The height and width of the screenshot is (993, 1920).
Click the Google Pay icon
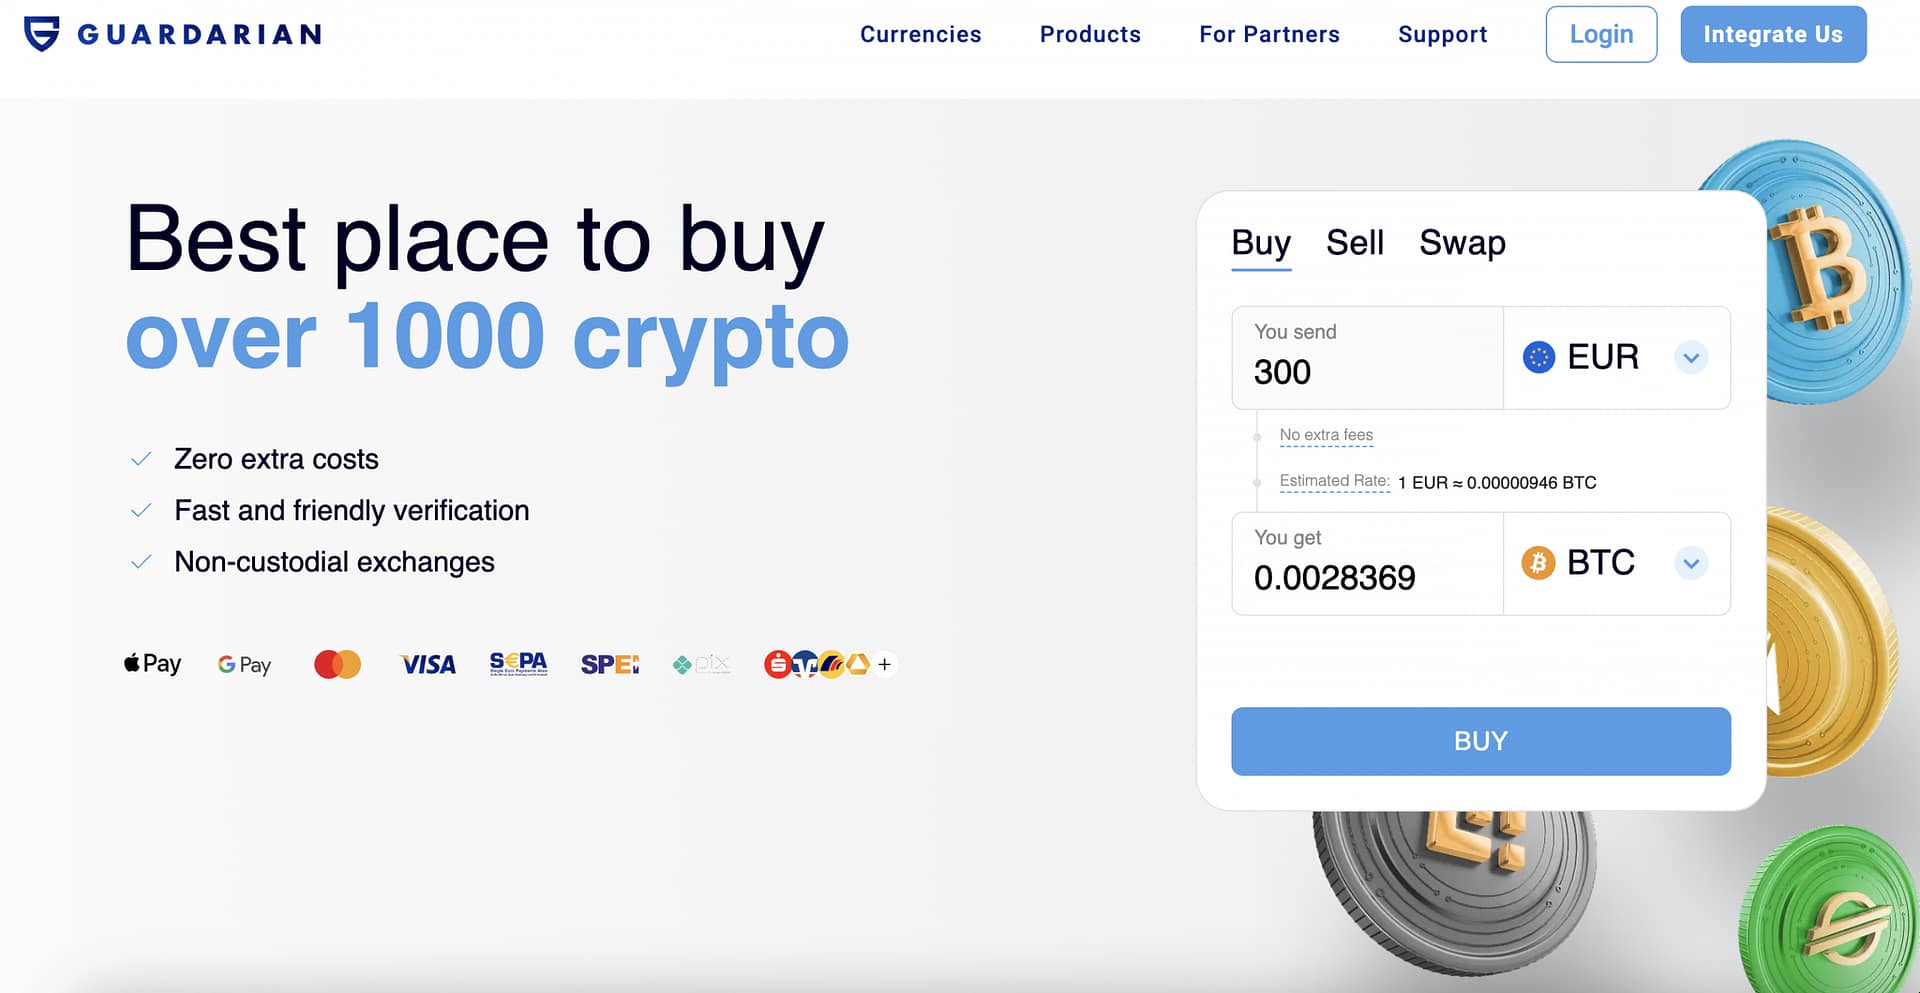click(244, 665)
